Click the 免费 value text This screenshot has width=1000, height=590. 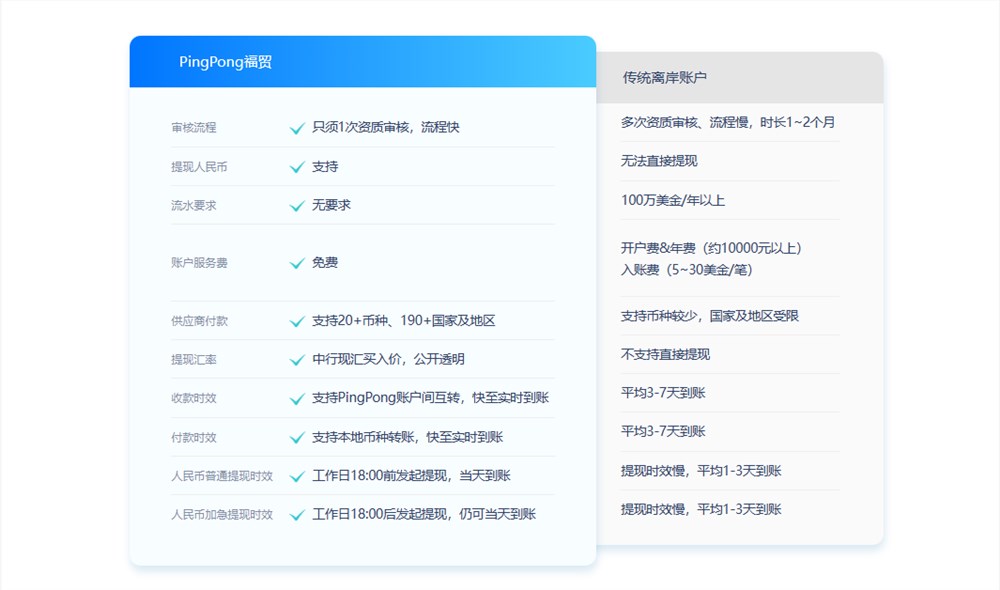coord(325,262)
